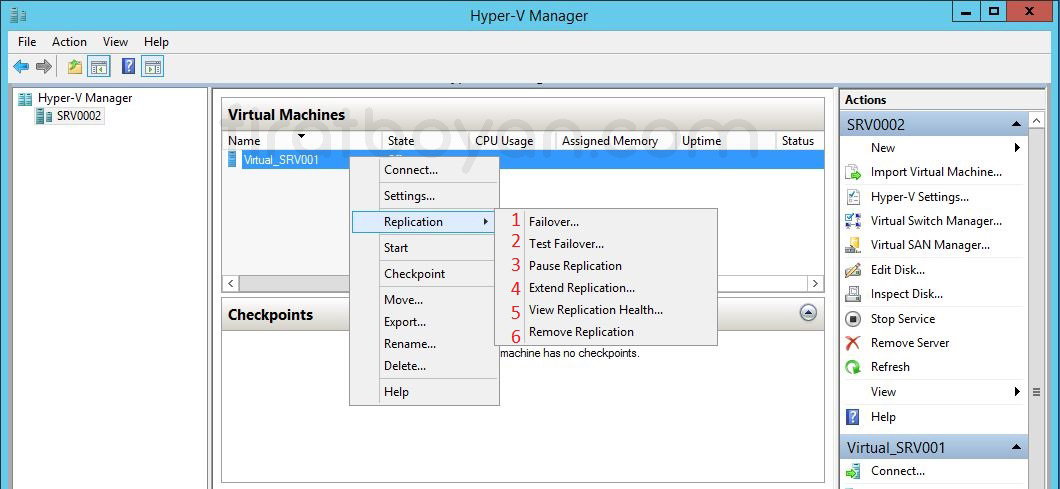Open the Action menu
The image size is (1060, 489).
pyautogui.click(x=70, y=42)
